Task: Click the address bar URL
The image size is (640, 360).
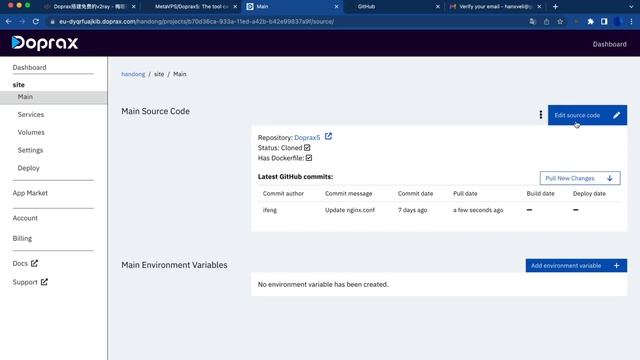Action: tap(196, 21)
